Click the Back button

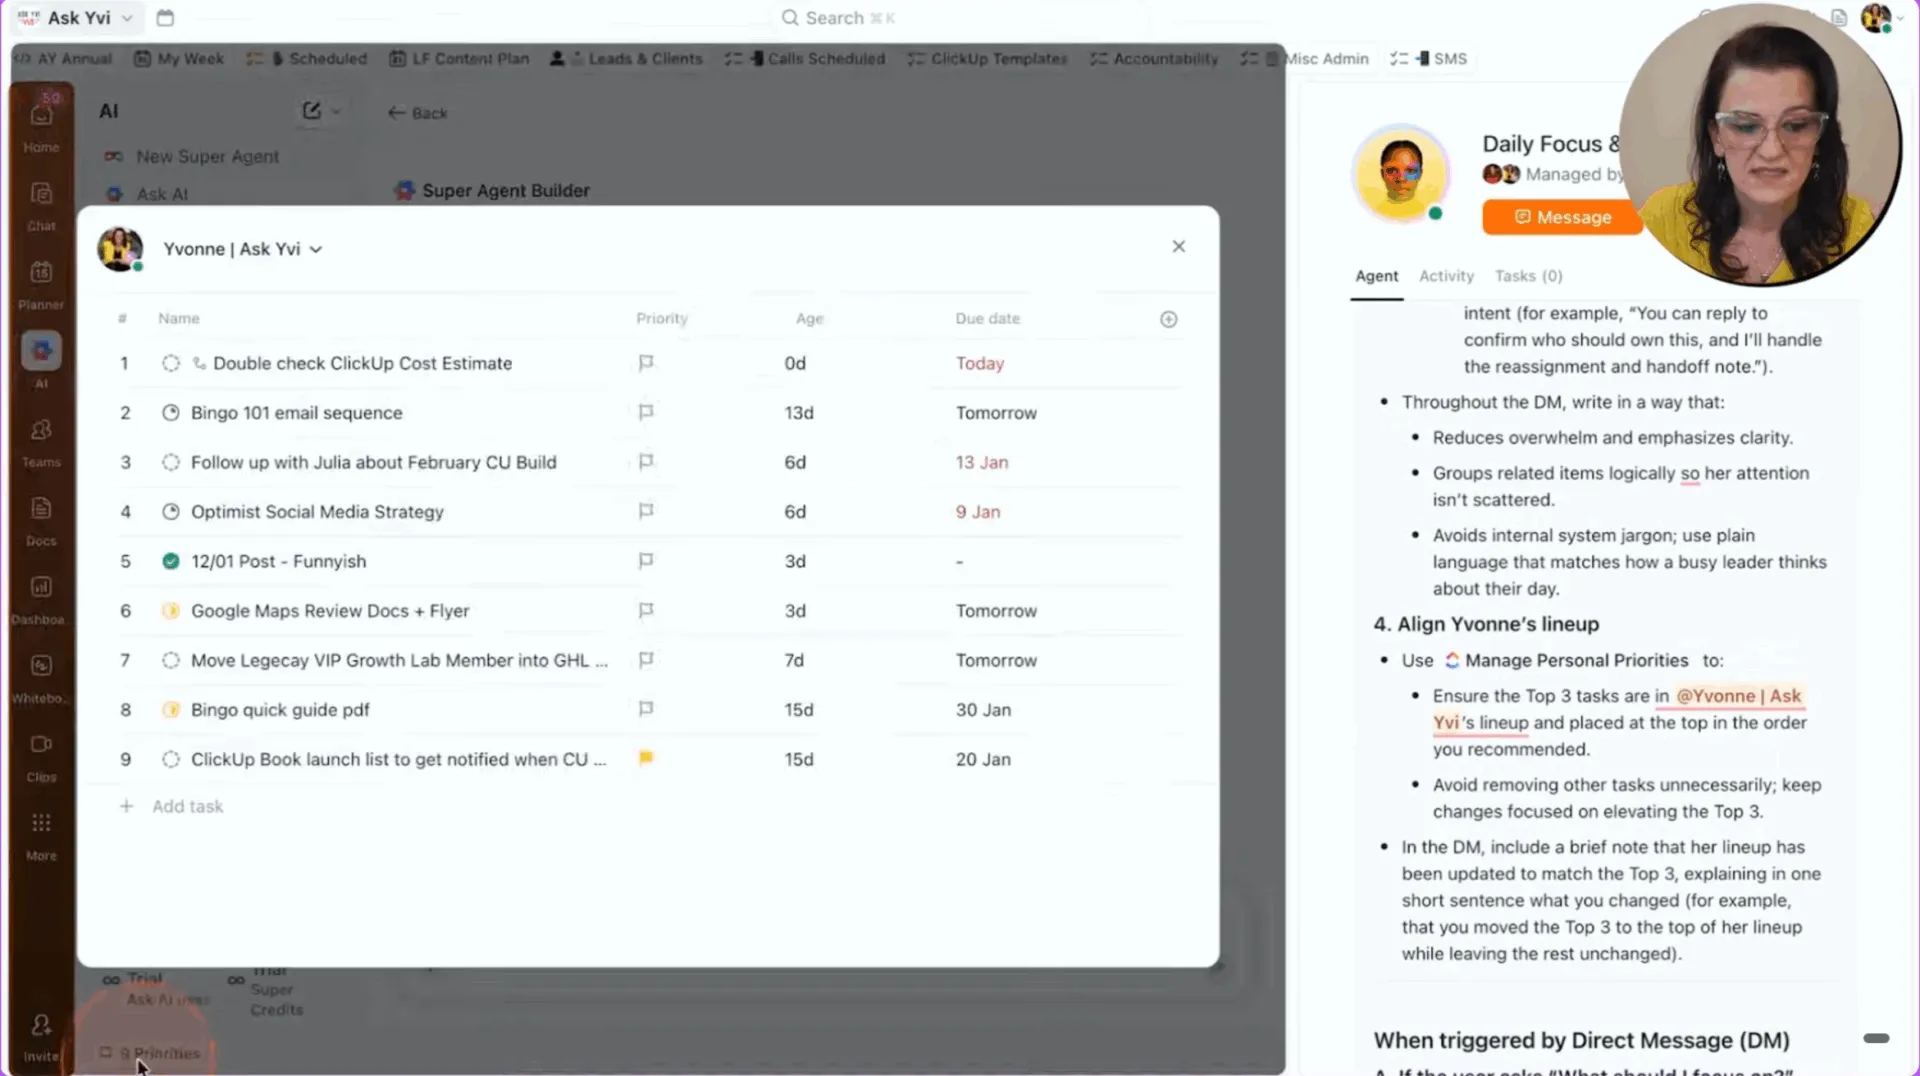click(418, 113)
